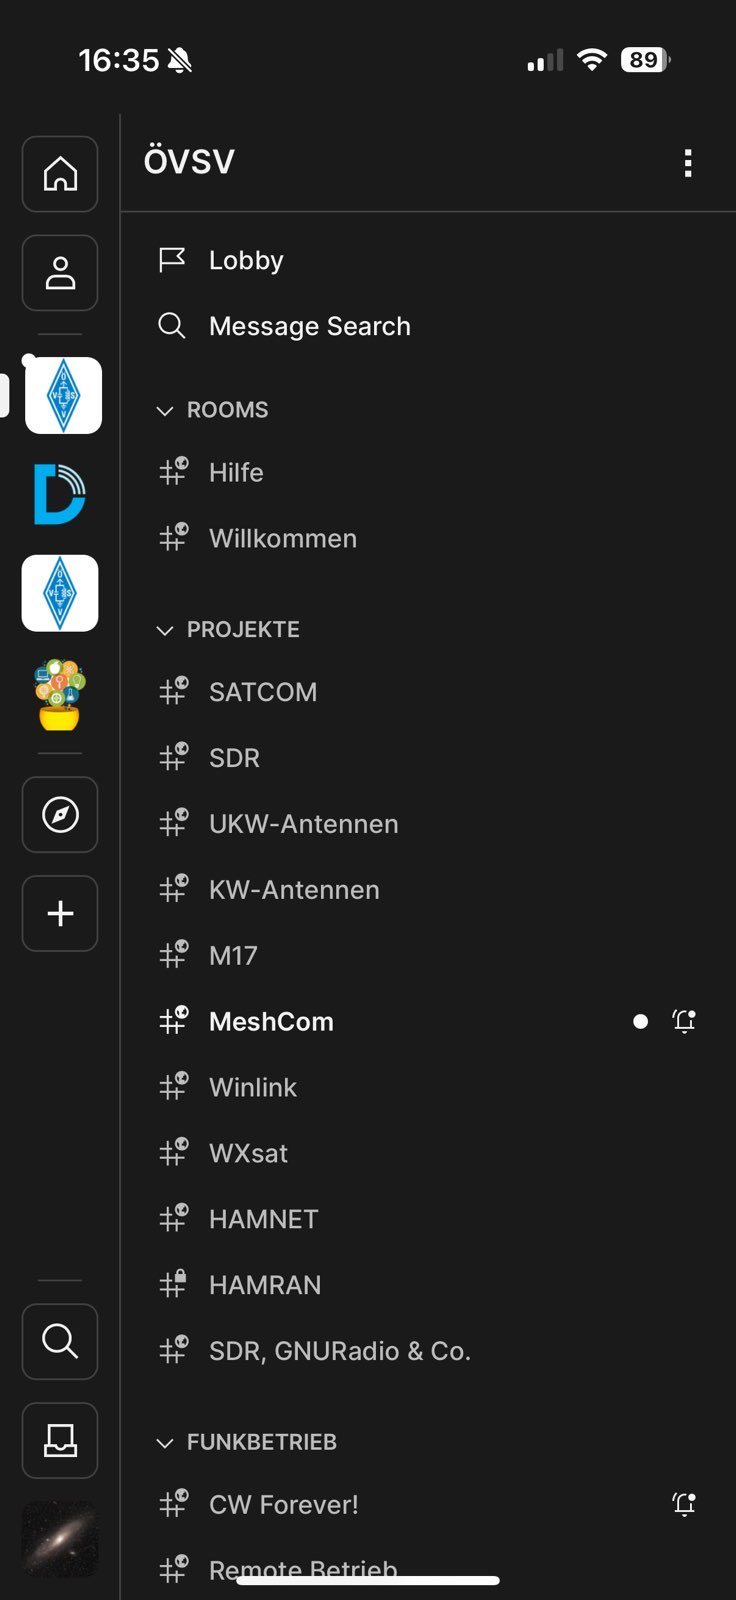Open the ÖVSV three-dot menu
Viewport: 736px width, 1600px height.
click(688, 163)
